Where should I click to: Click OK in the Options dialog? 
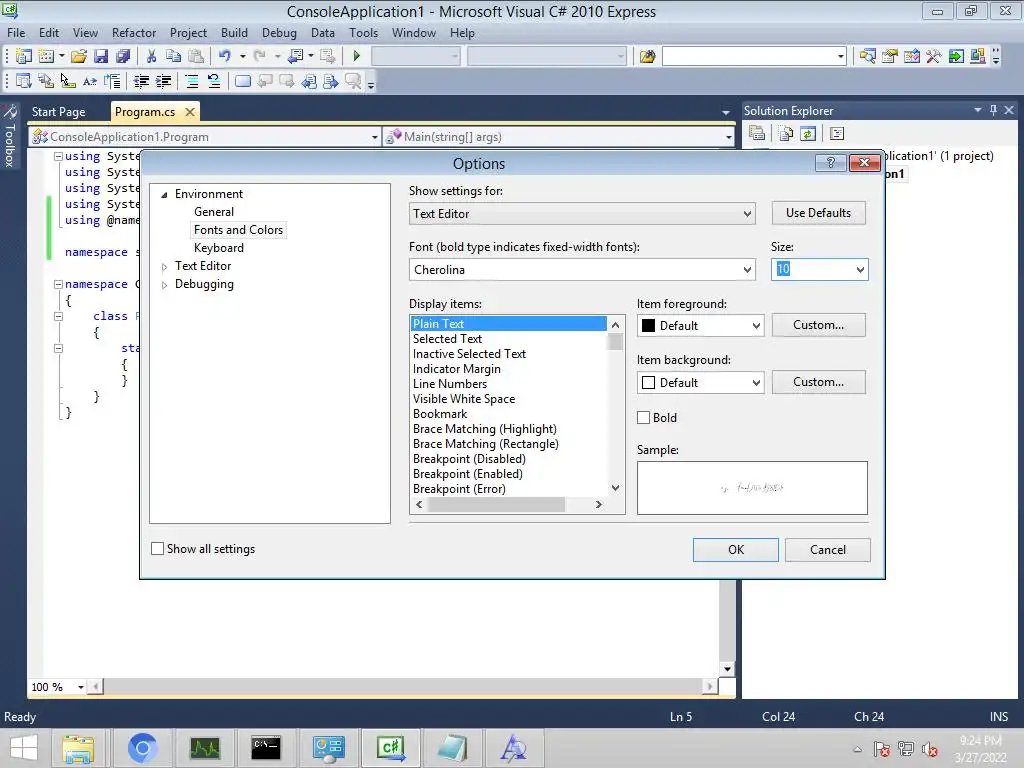[x=736, y=550]
